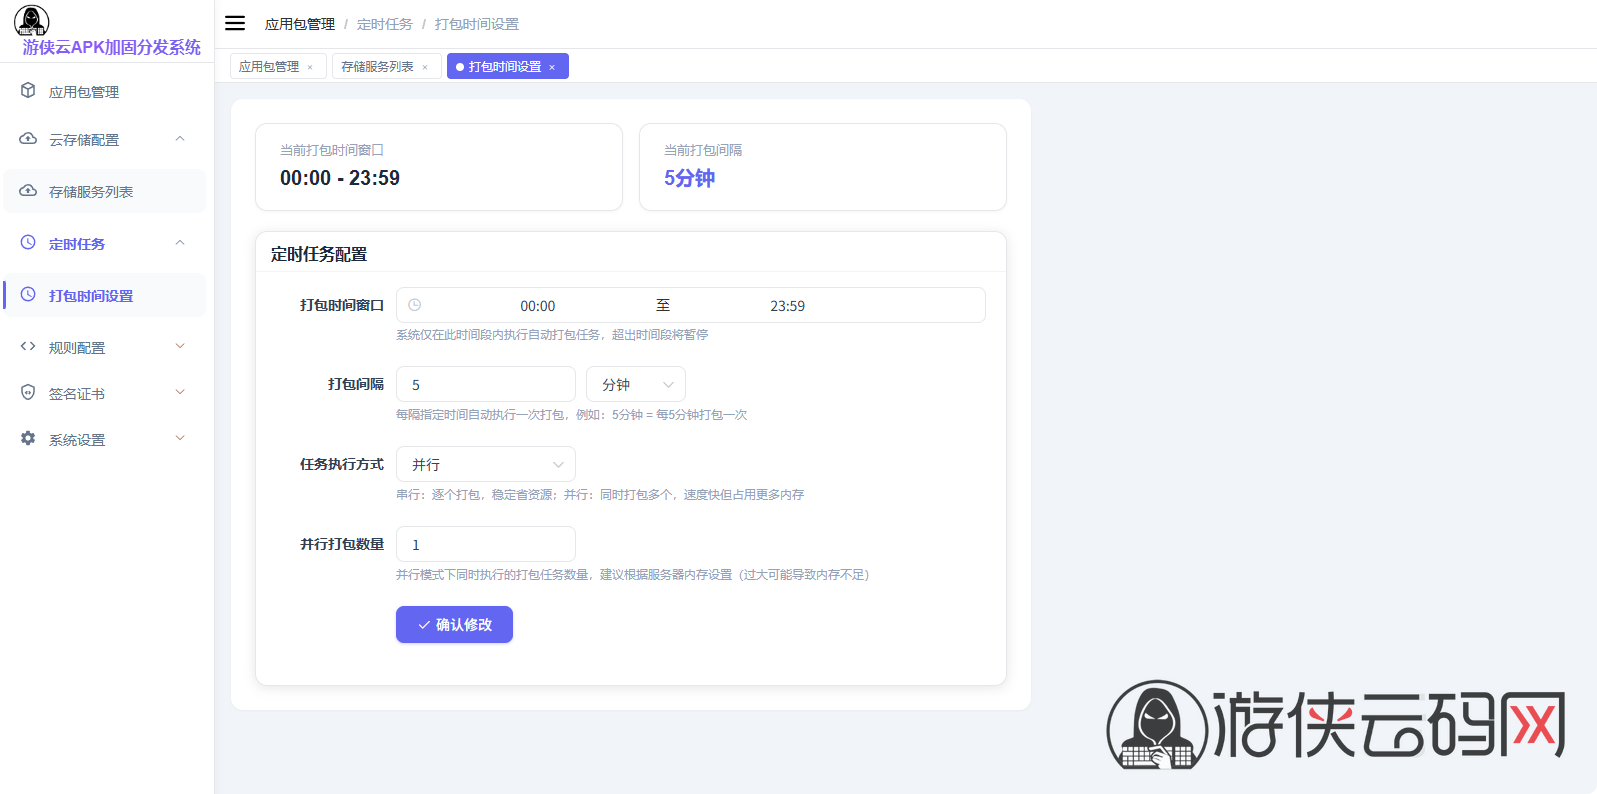Click the gear icon for 系统设置
The image size is (1597, 794).
pos(28,439)
